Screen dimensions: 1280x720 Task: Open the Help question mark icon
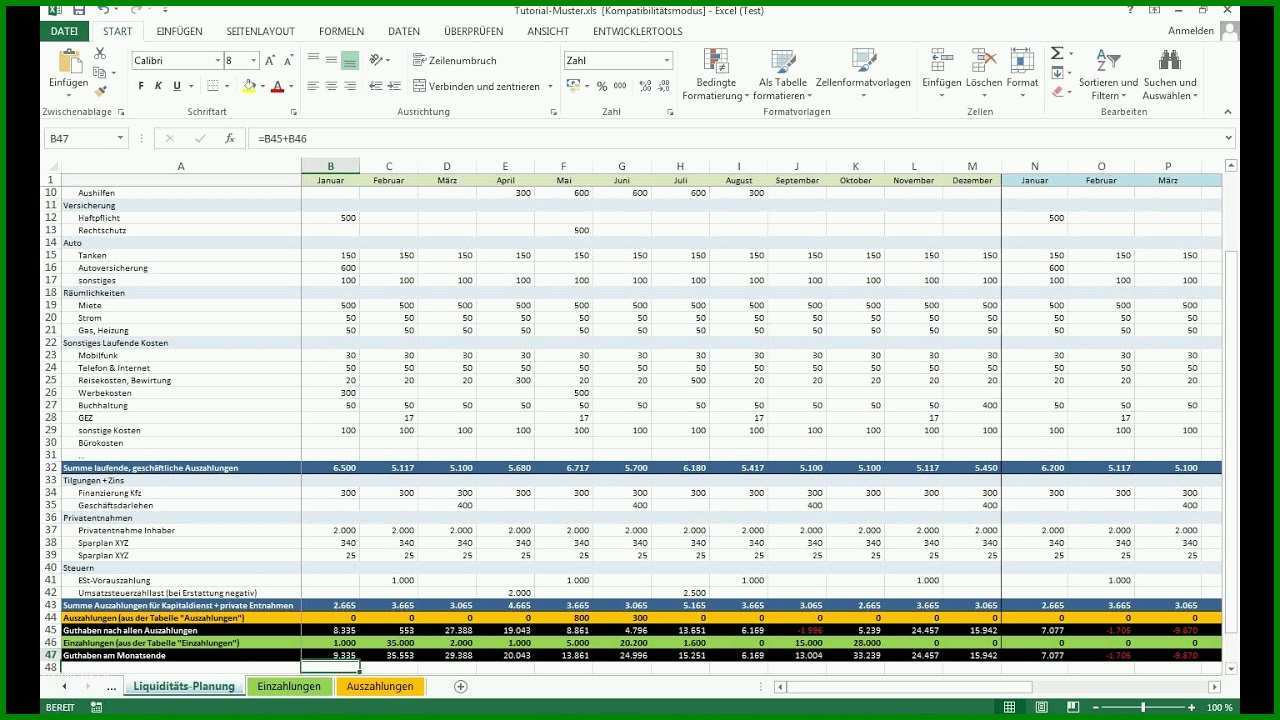(1131, 10)
